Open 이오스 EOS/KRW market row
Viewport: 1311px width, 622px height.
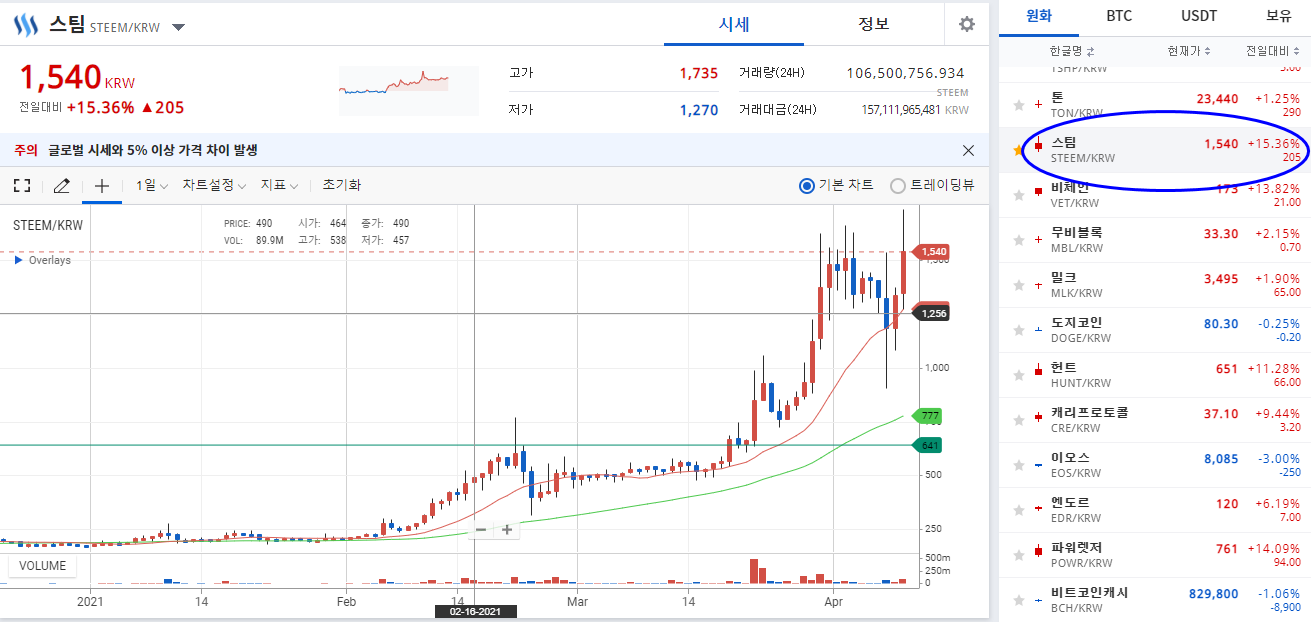click(1155, 465)
